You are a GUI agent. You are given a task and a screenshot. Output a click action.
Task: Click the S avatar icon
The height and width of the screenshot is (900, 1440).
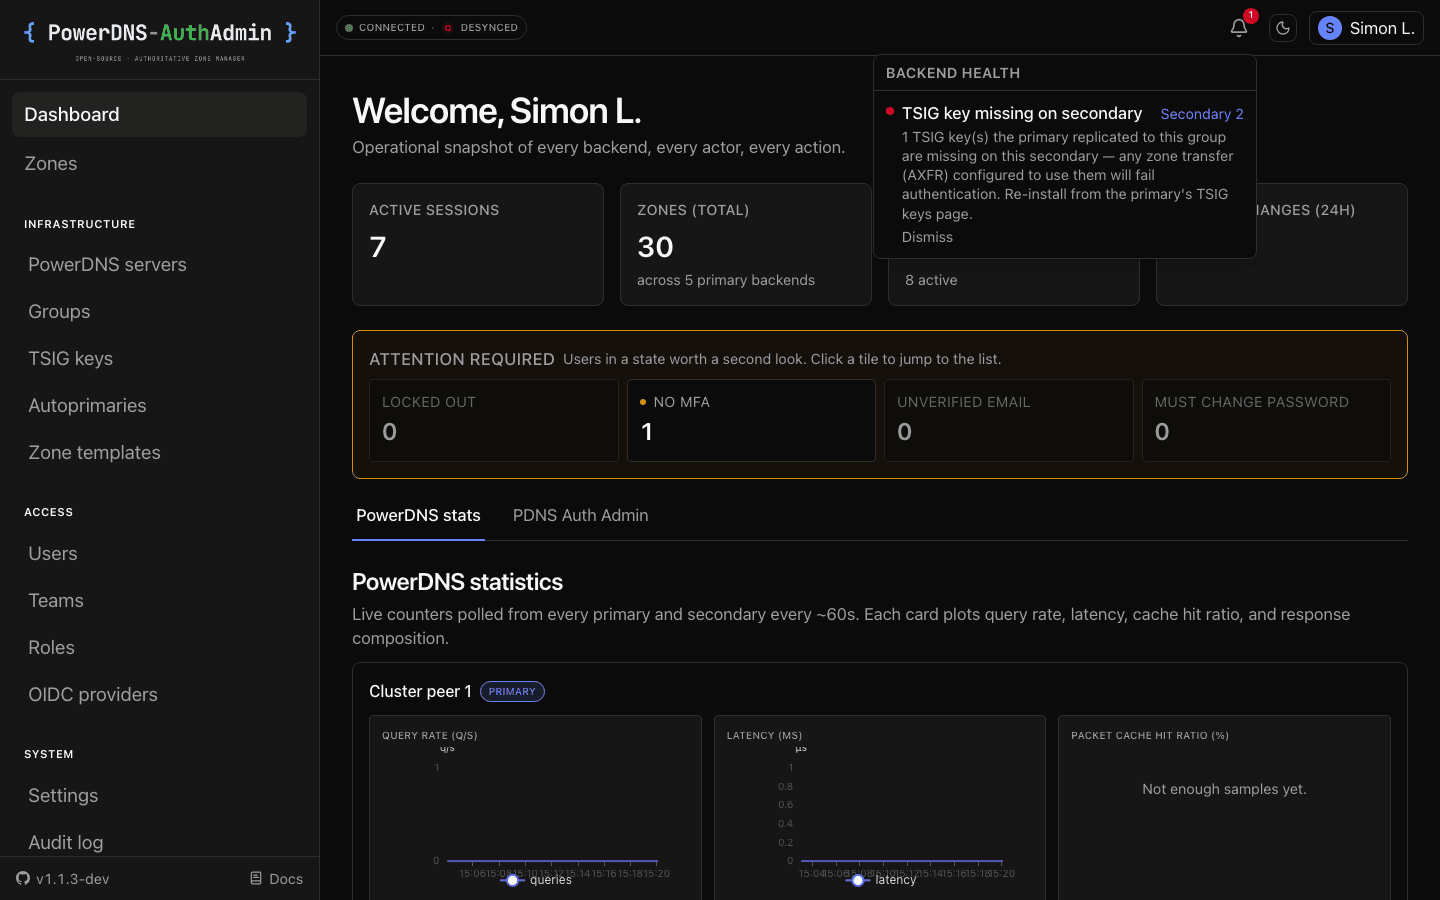pos(1329,28)
